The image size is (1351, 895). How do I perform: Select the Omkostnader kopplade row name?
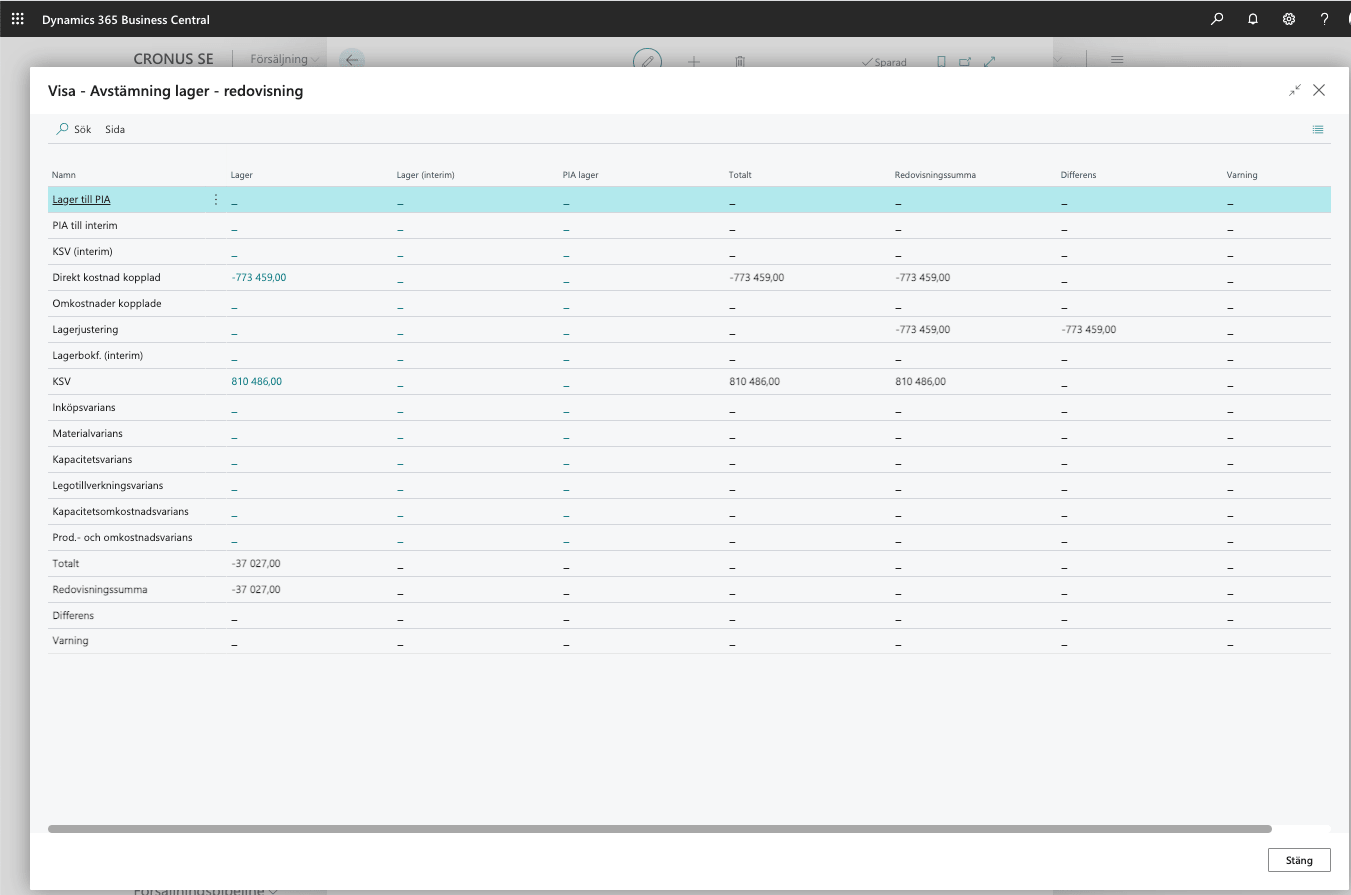pyautogui.click(x=107, y=303)
